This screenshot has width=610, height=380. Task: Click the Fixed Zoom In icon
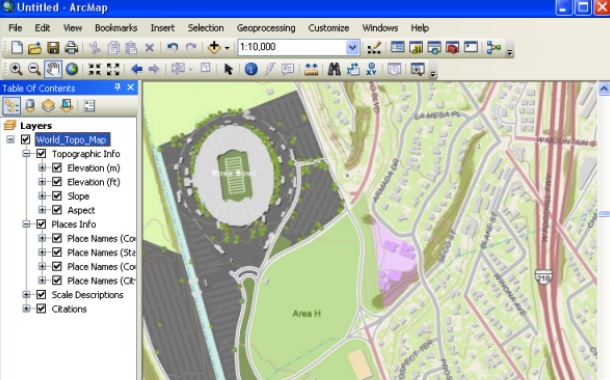(95, 69)
